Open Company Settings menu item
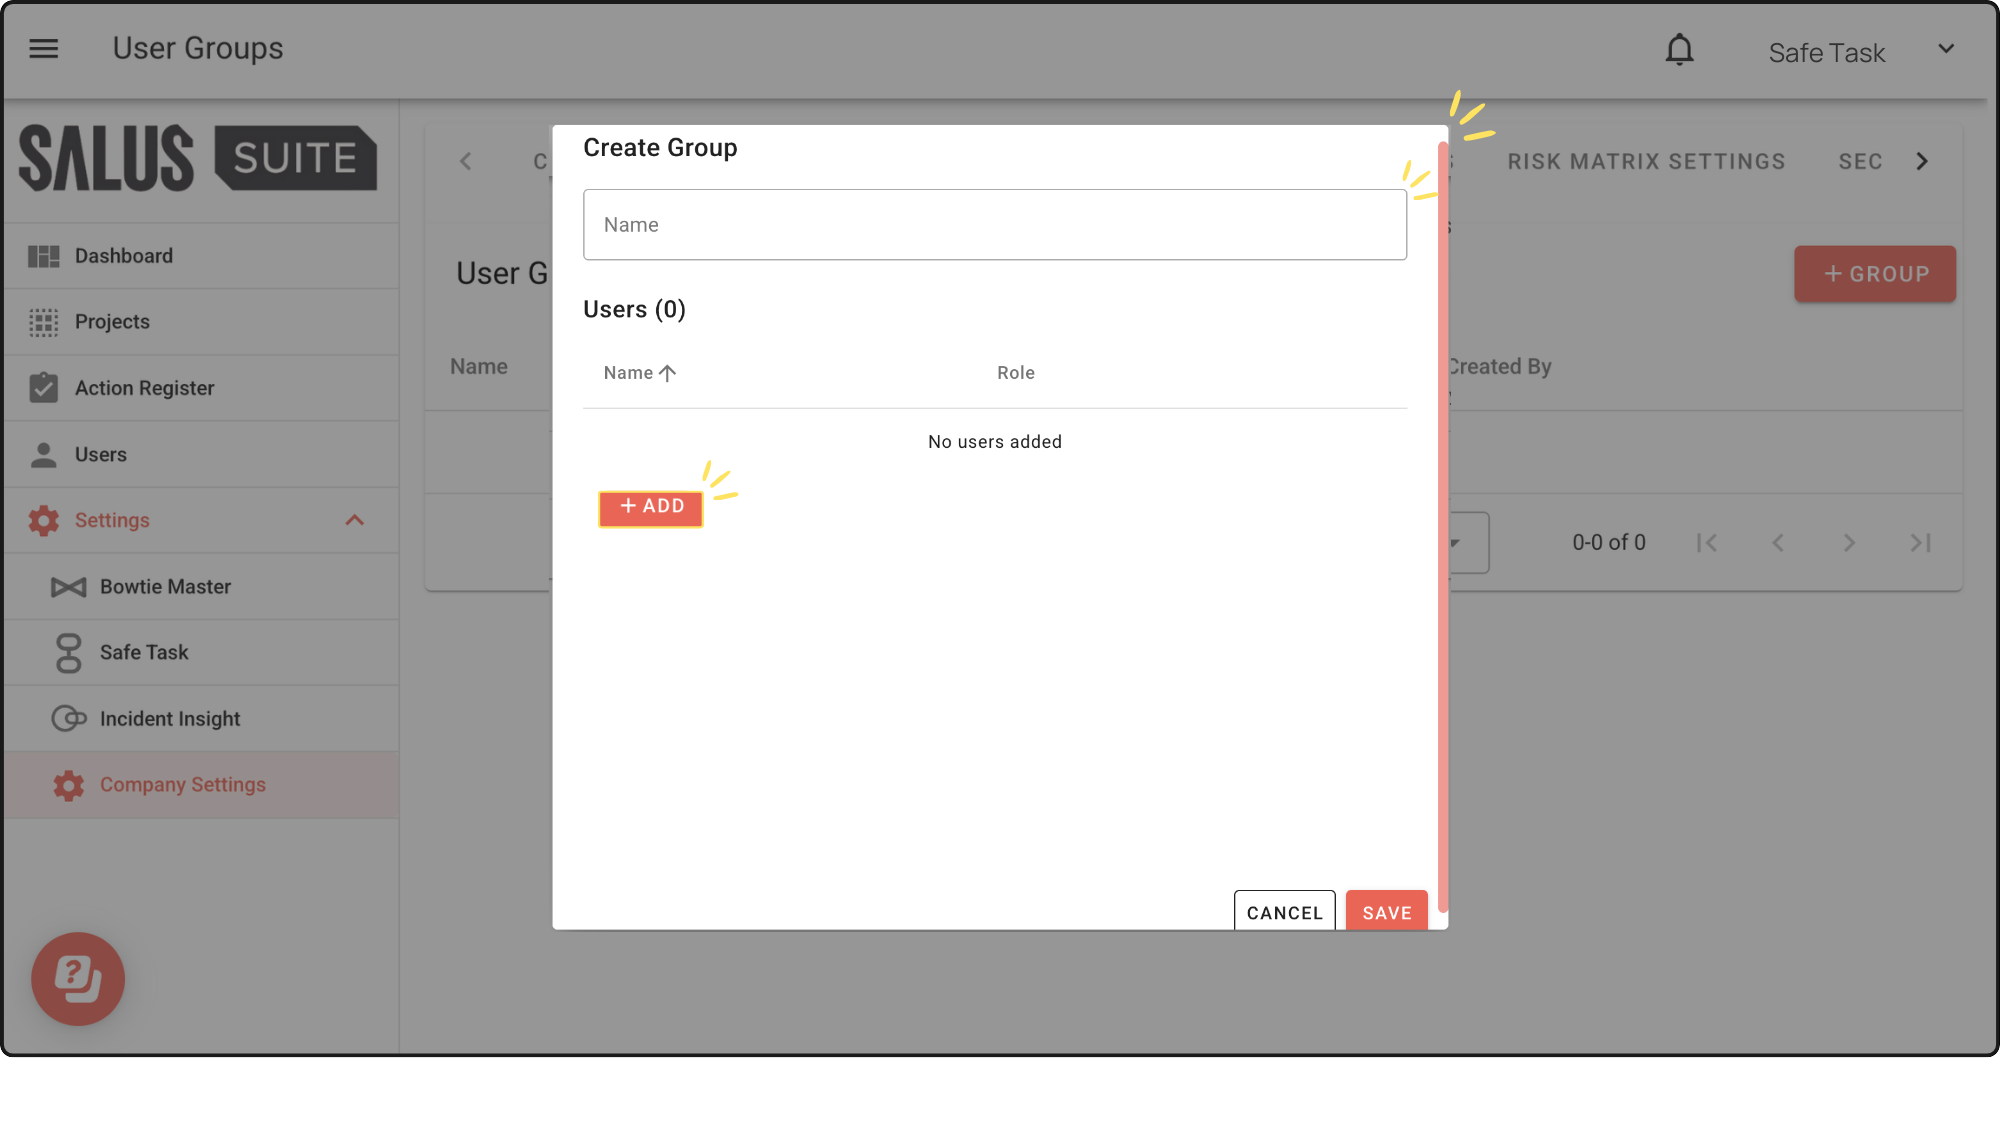 182,785
